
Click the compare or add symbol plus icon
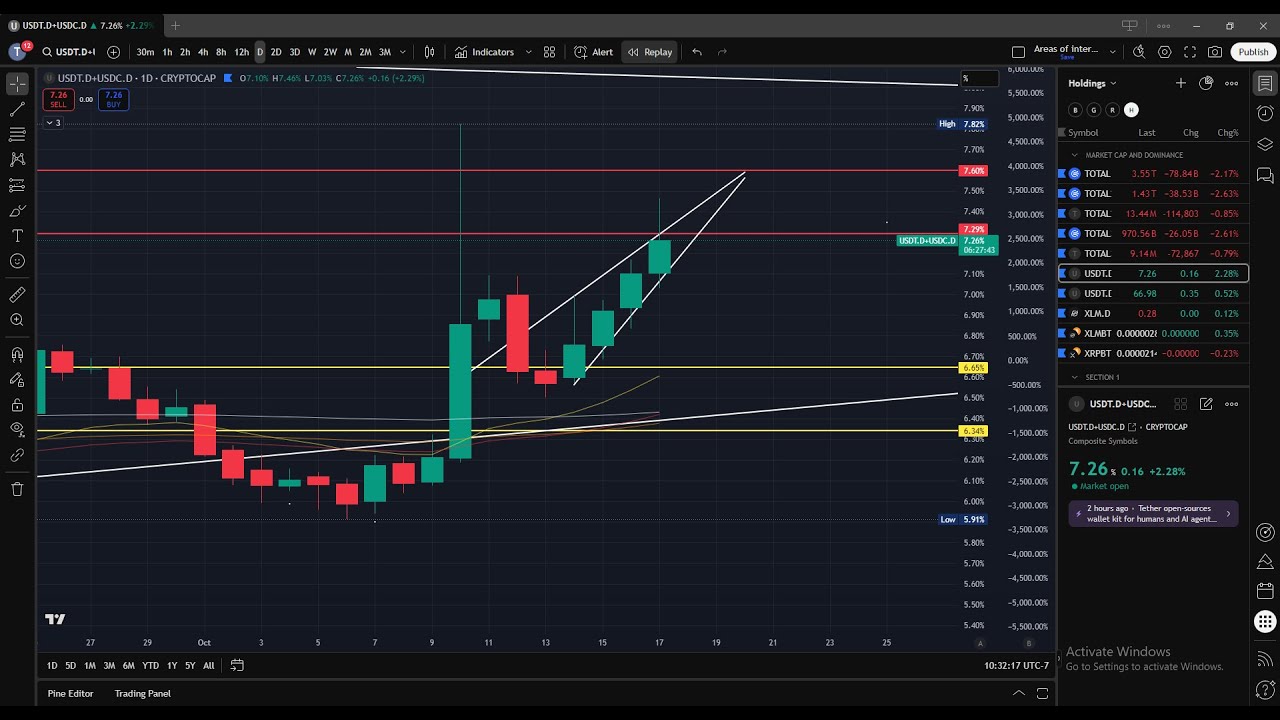pos(113,52)
